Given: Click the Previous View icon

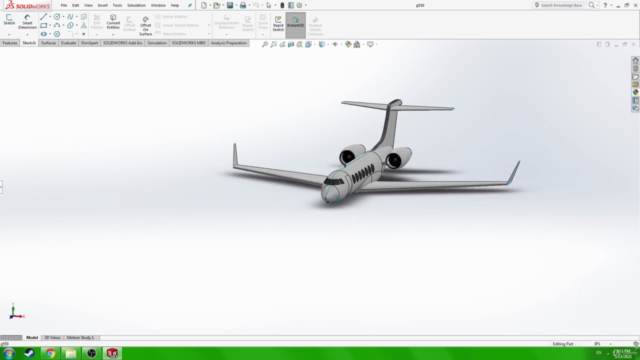Looking at the screenshot, I should pyautogui.click(x=282, y=44).
